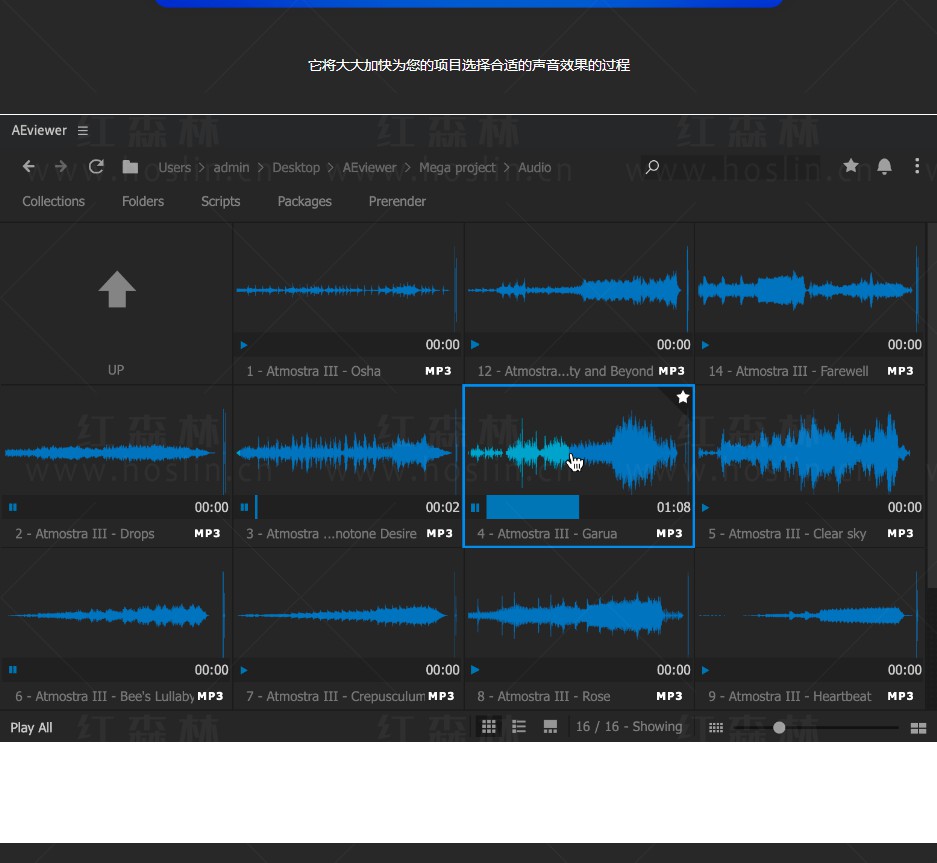
Task: Pause playback of 4 - Atmostra III - Garua
Action: 475,507
